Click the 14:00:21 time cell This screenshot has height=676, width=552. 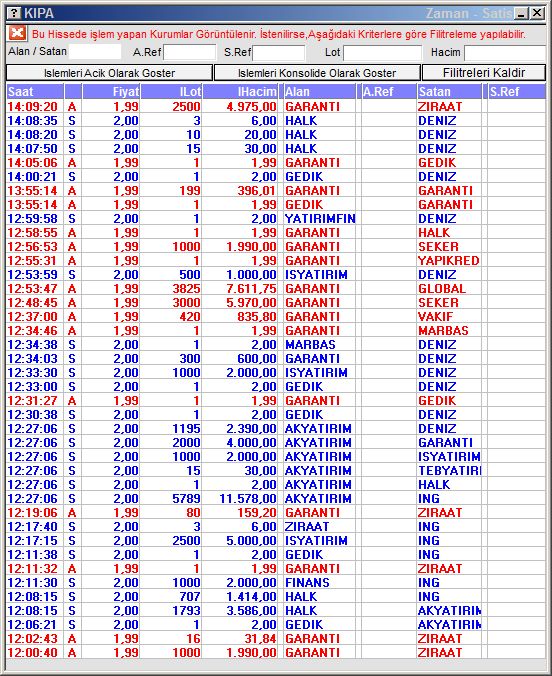click(33, 177)
